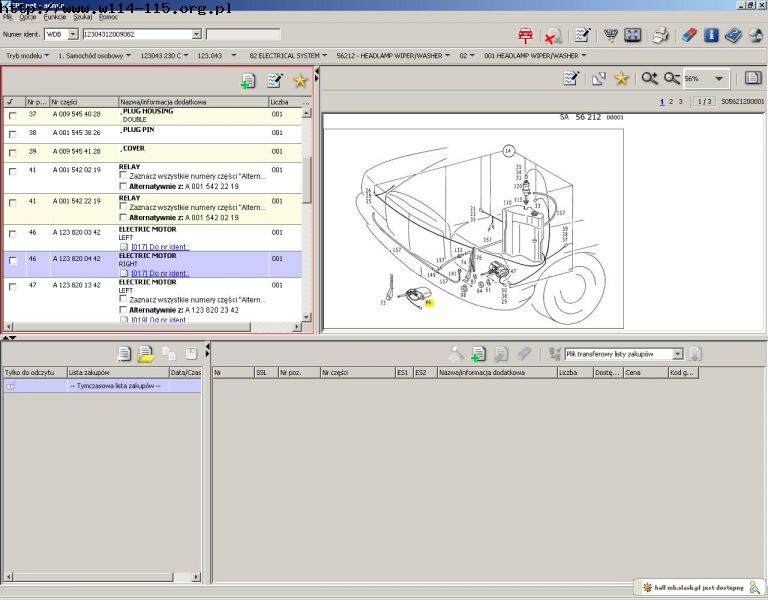Zoom in on the diagram

(649, 78)
